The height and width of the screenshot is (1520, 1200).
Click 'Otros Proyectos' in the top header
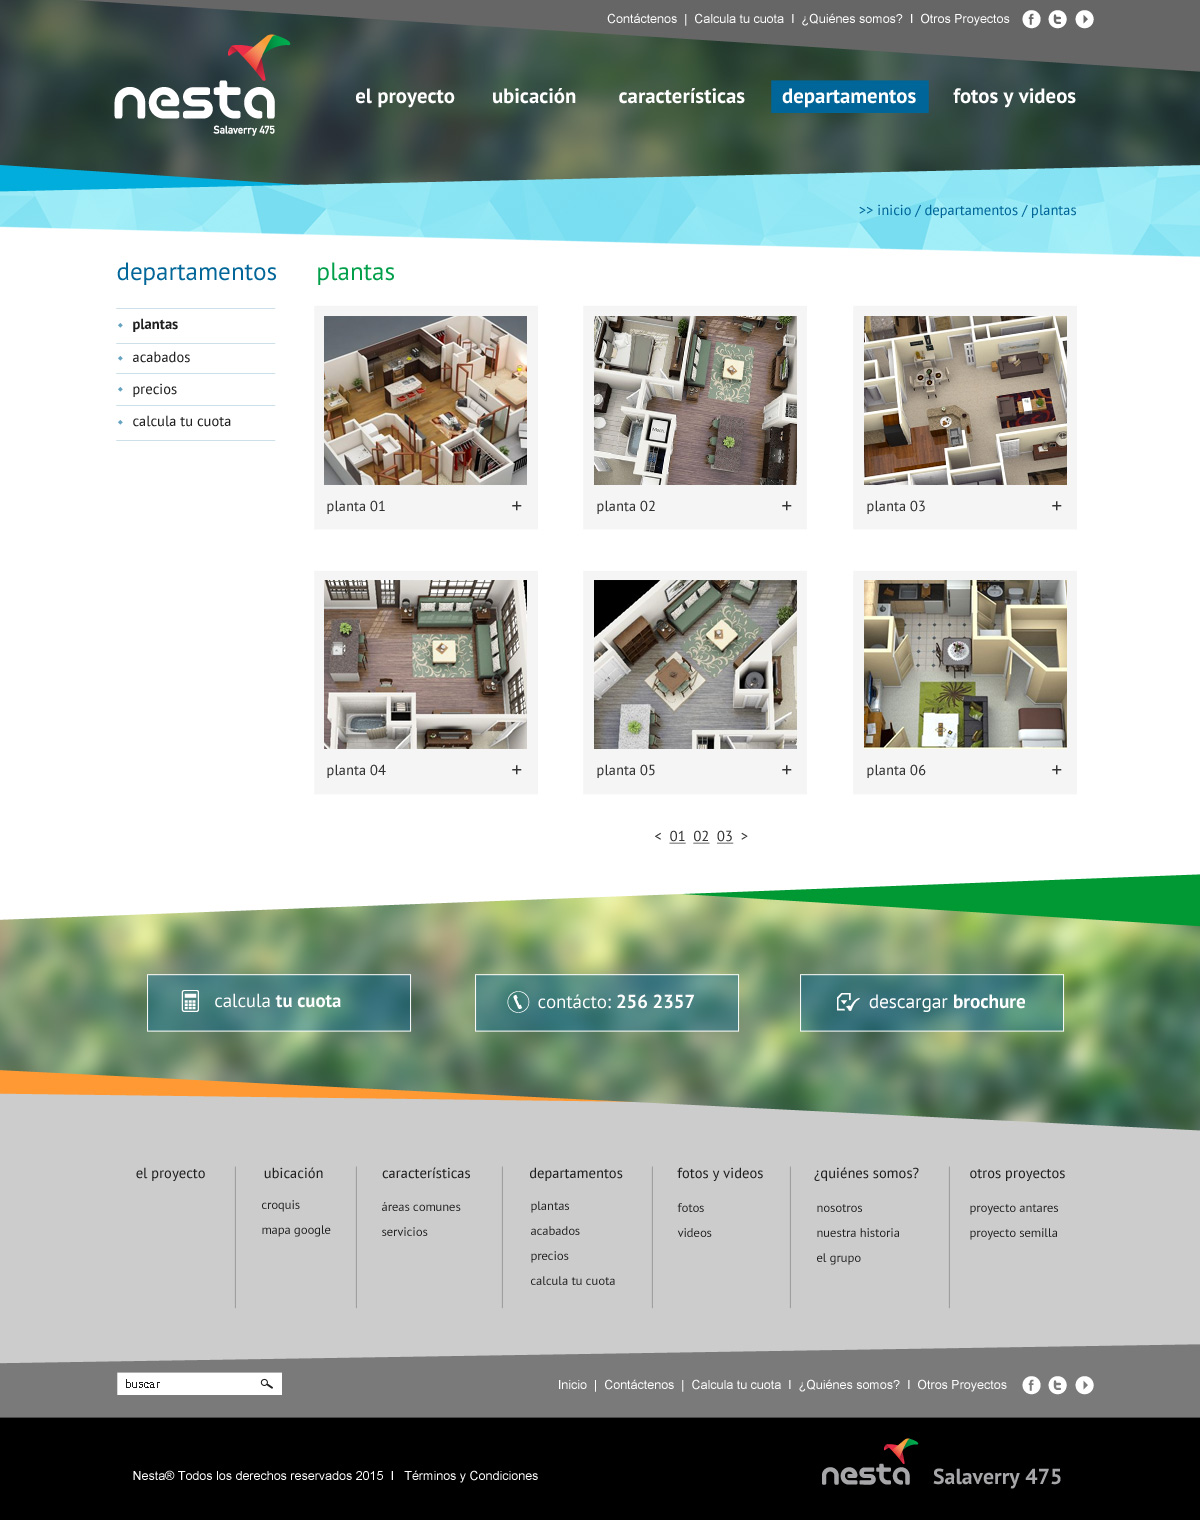(x=965, y=19)
